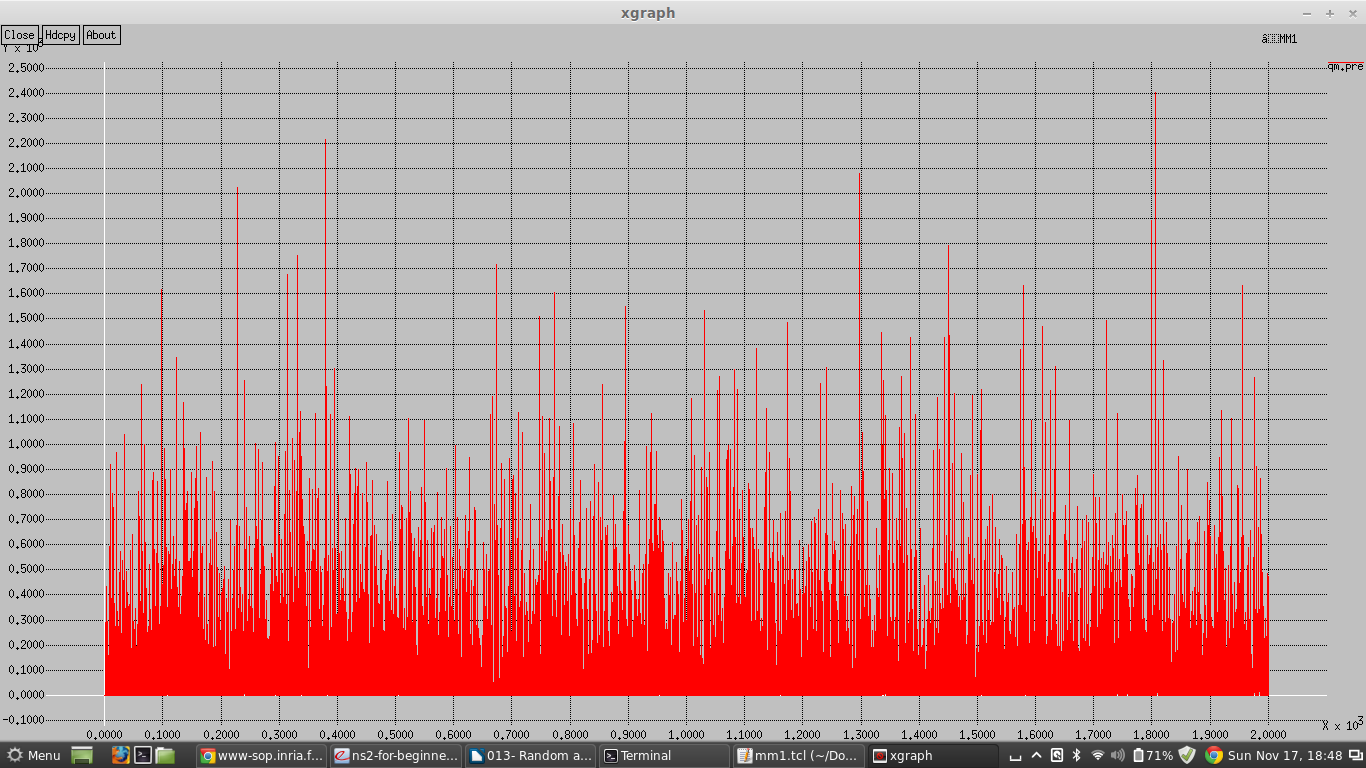
Task: Click the battery 71% indicator
Action: point(1153,755)
